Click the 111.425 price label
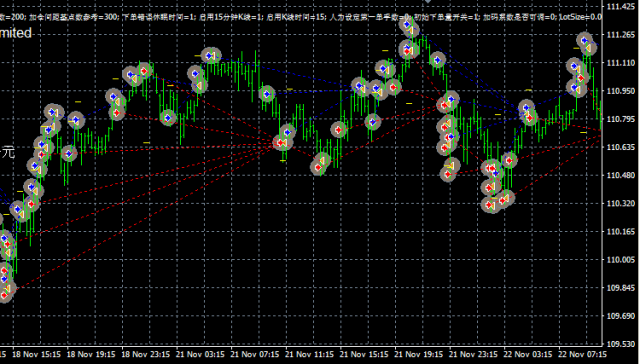Screen dimensions: 640x364 tap(620, 7)
